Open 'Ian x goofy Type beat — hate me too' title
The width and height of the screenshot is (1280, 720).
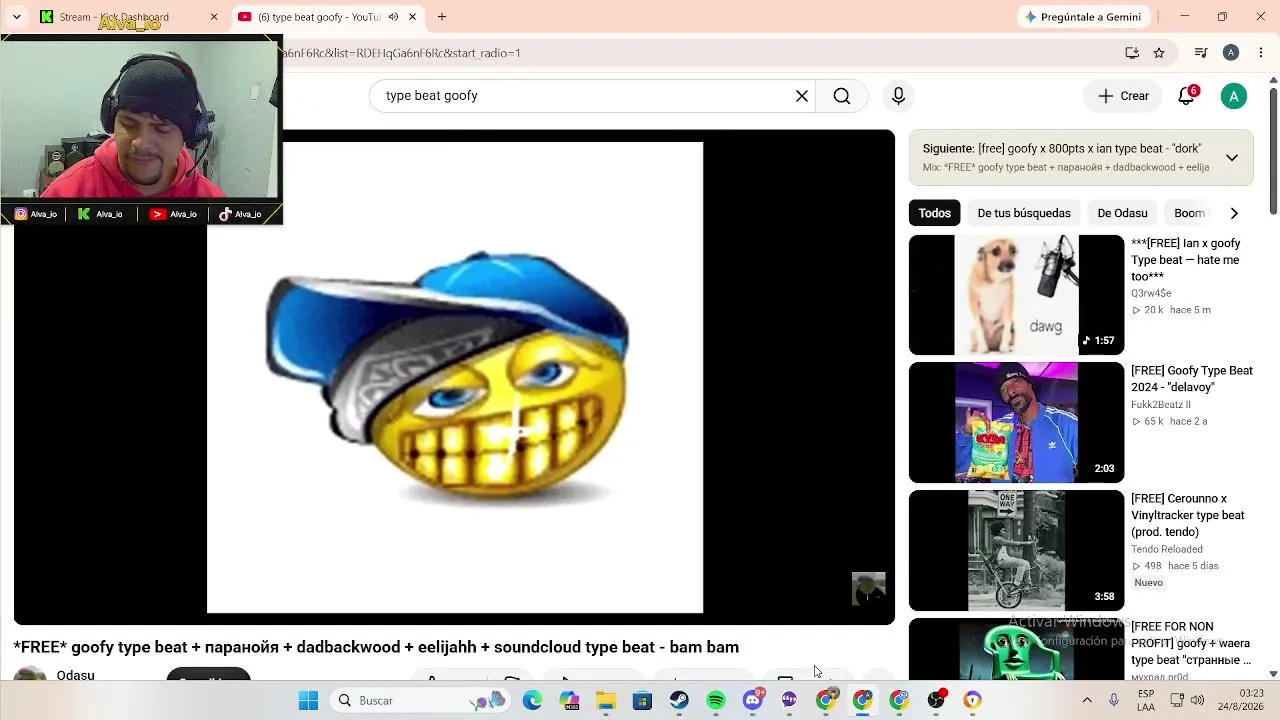1186,260
